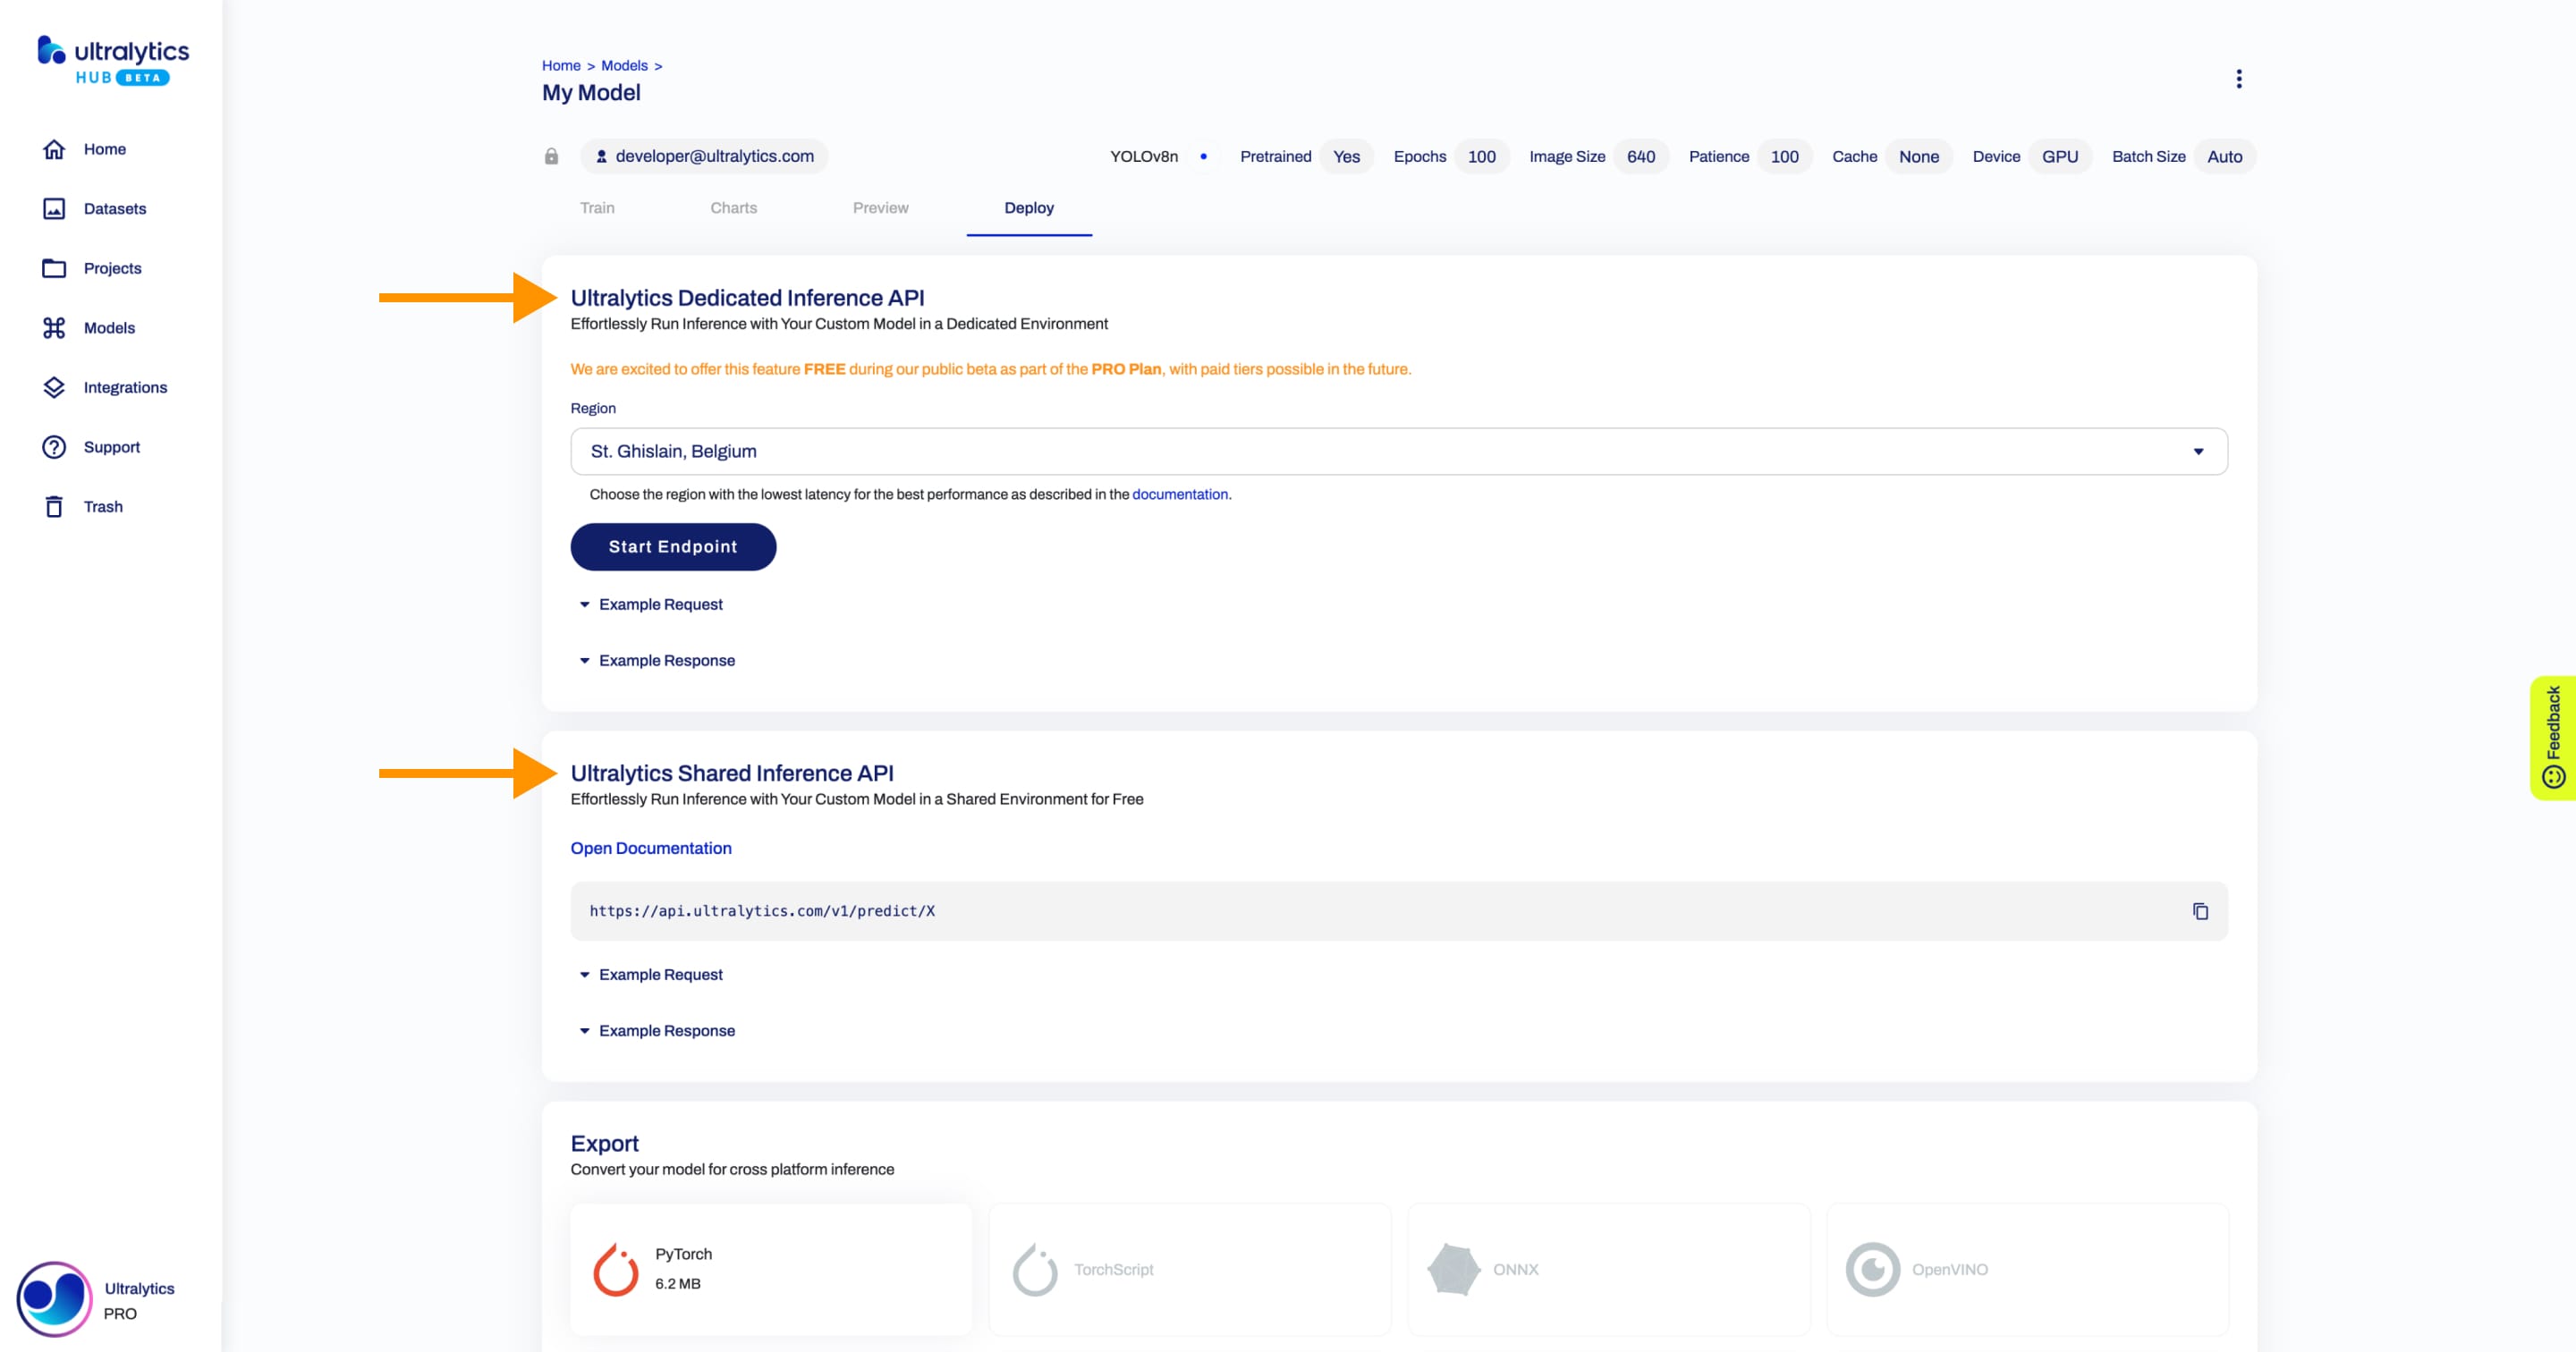Select the Region dropdown for Dedicated API
Image resolution: width=2576 pixels, height=1352 pixels.
pos(1397,450)
